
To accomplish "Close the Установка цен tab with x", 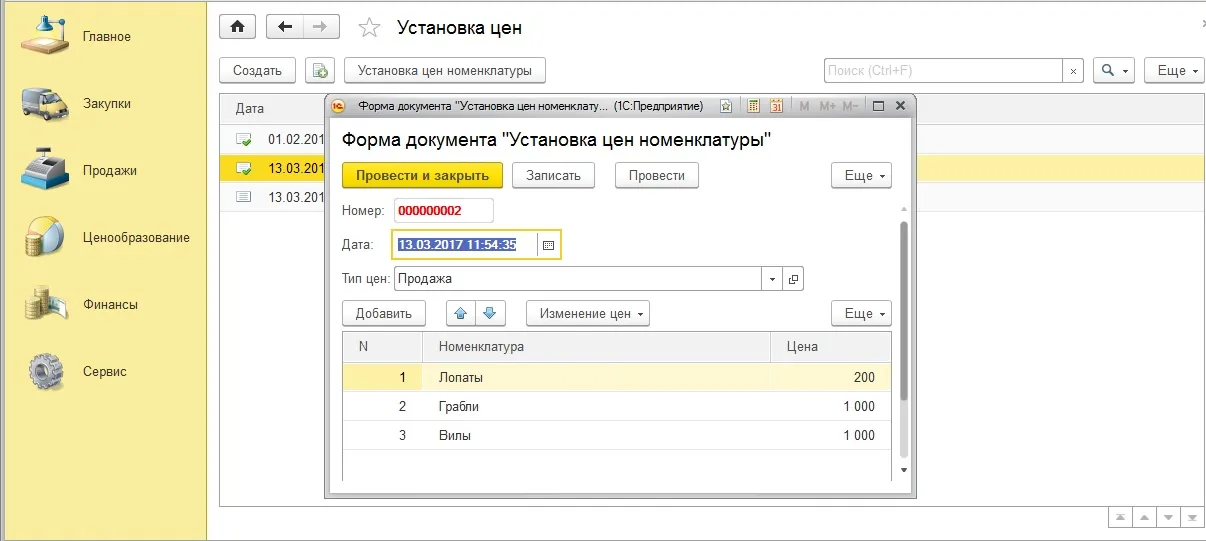I will (x=1202, y=22).
